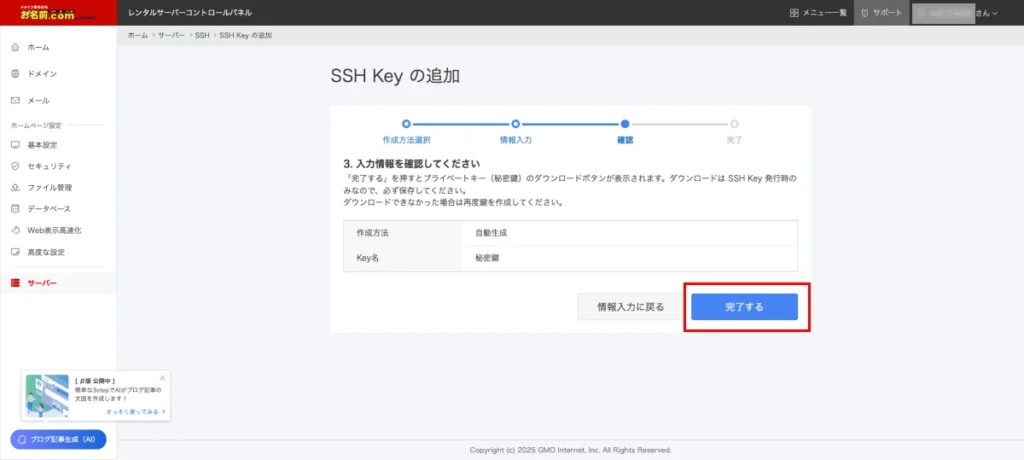Click the Home icon in sidebar
This screenshot has height=460, width=1024.
pos(15,47)
